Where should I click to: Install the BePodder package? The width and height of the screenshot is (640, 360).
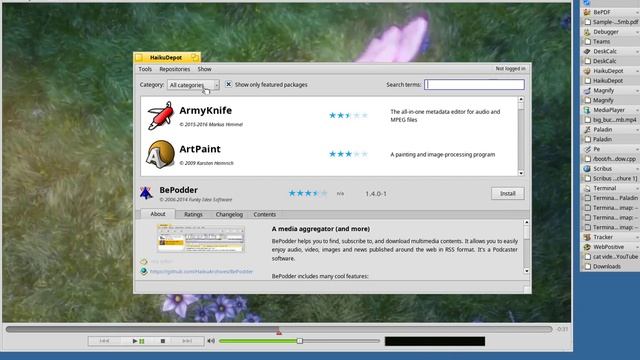click(x=508, y=193)
